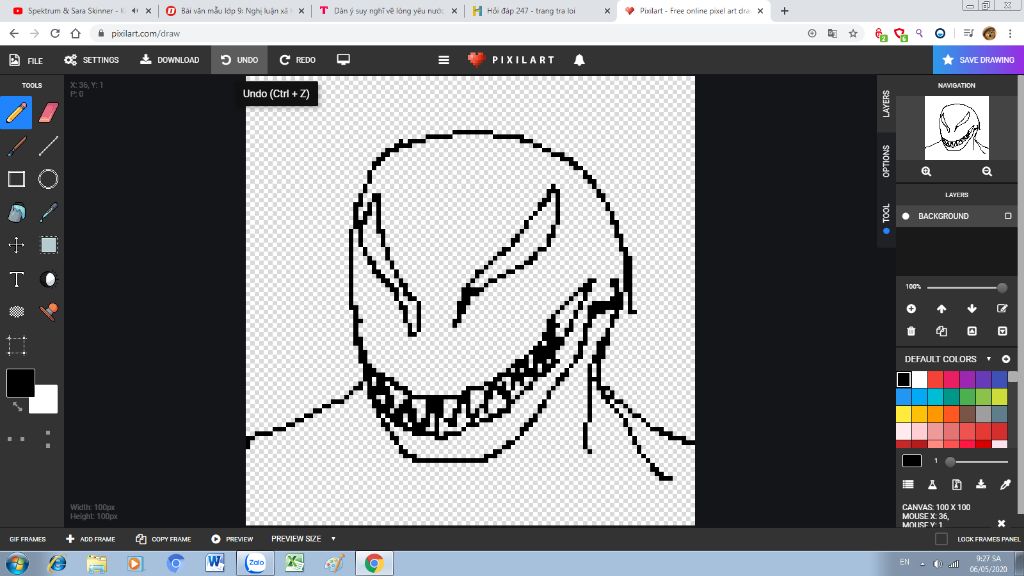Open the monitor/fullscreen icon in toolbar
This screenshot has width=1024, height=576.
pyautogui.click(x=343, y=60)
